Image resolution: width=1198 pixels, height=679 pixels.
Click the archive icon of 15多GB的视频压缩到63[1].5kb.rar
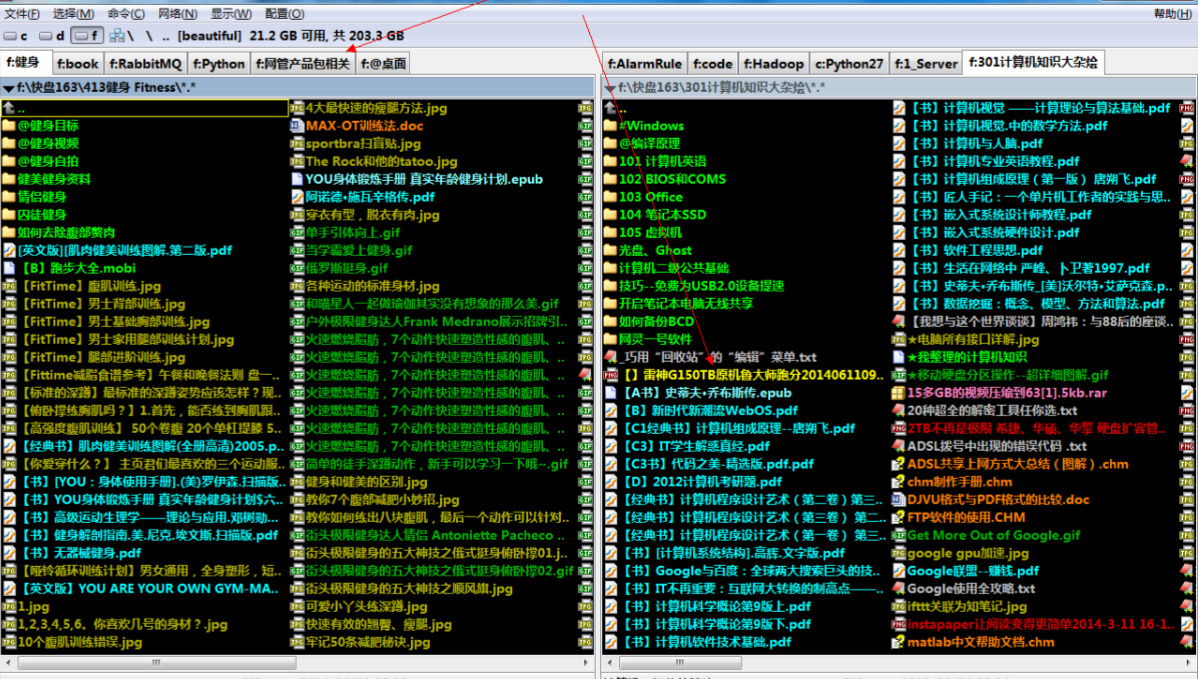click(898, 393)
